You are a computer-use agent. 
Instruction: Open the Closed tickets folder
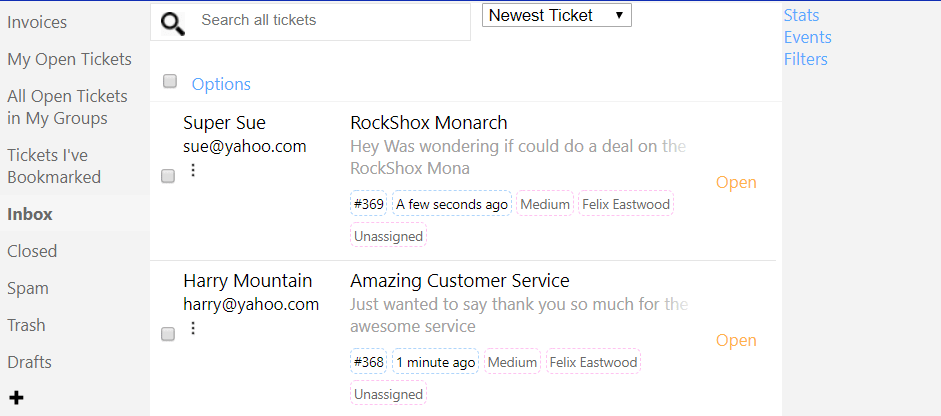pyautogui.click(x=32, y=251)
